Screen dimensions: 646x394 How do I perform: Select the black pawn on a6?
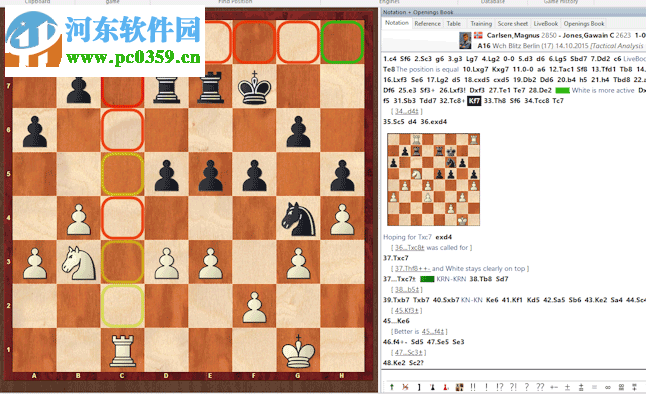pyautogui.click(x=34, y=131)
